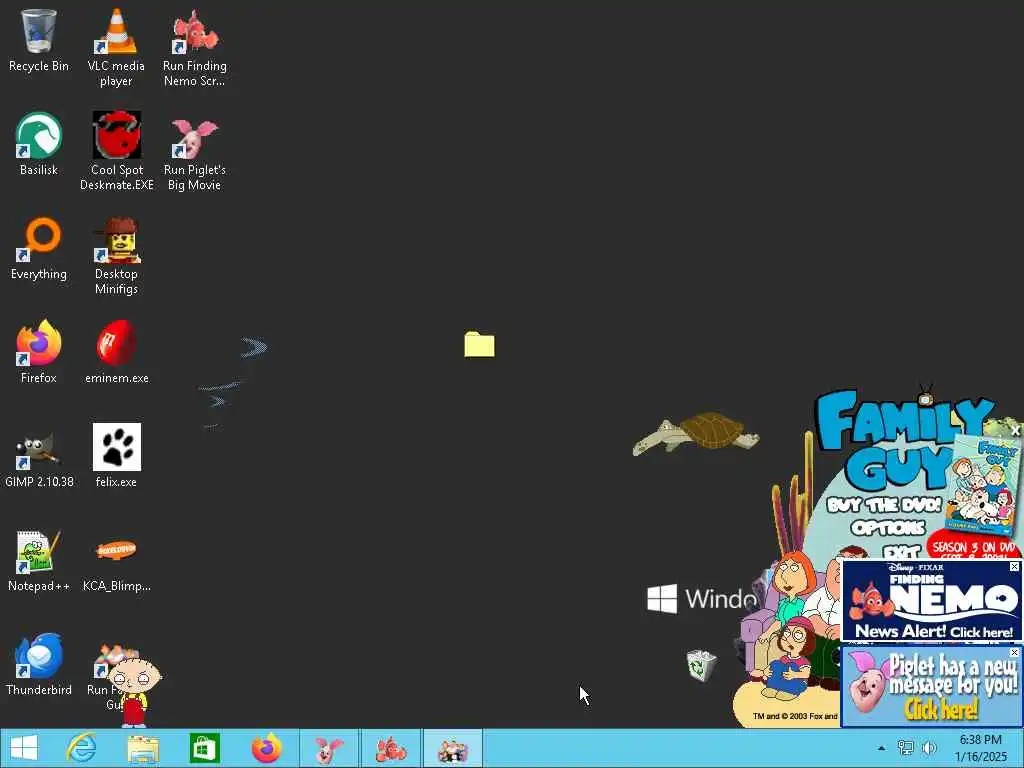The height and width of the screenshot is (768, 1024).
Task: Close the Family Guy panel
Action: [x=1015, y=431]
